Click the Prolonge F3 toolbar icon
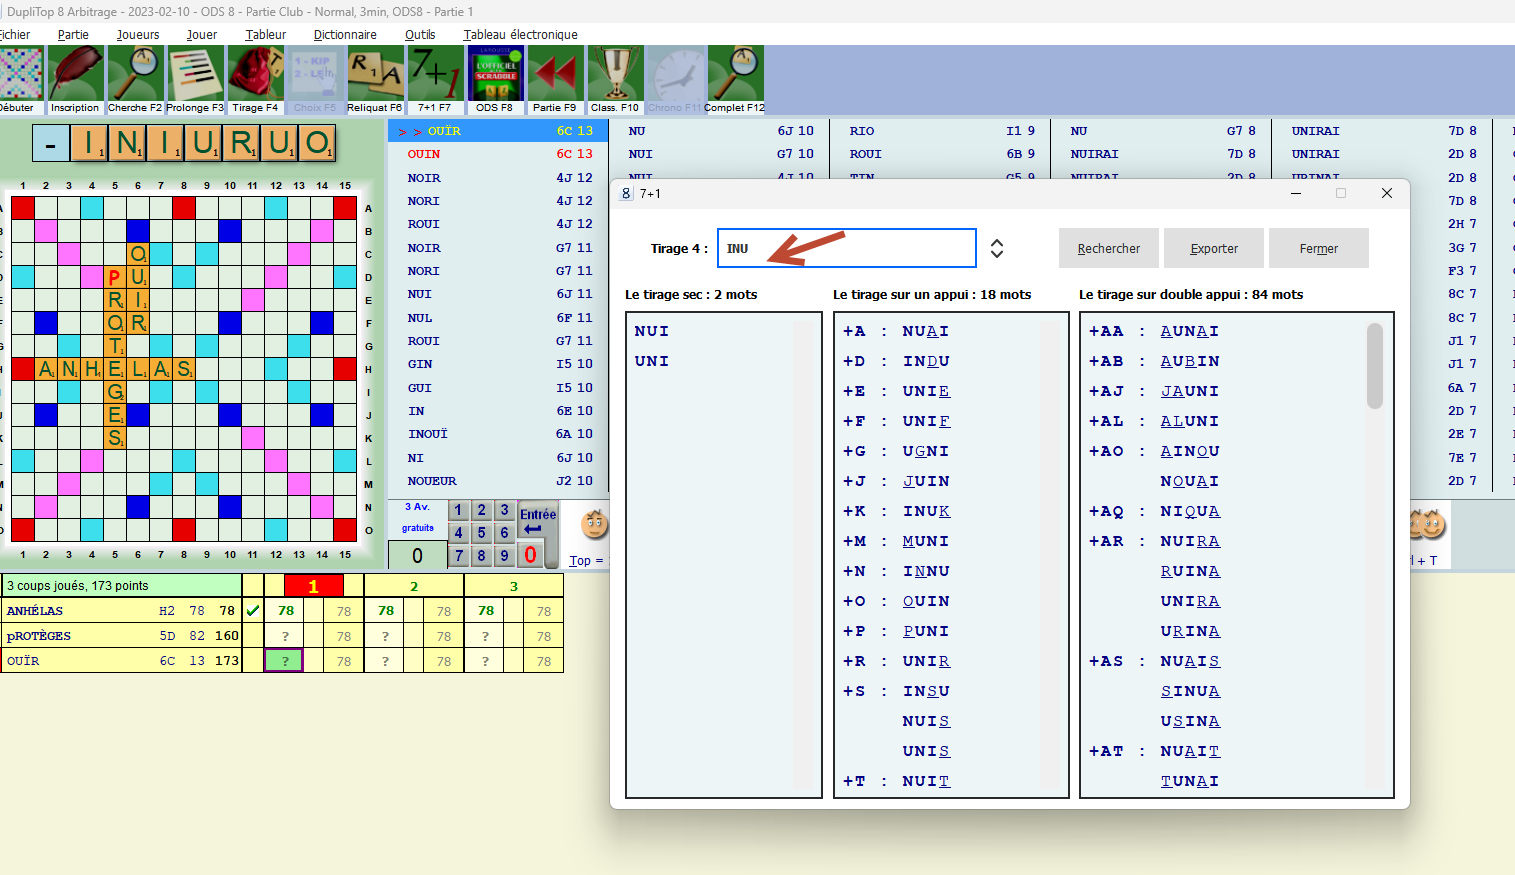The width and height of the screenshot is (1515, 875). pyautogui.click(x=195, y=75)
